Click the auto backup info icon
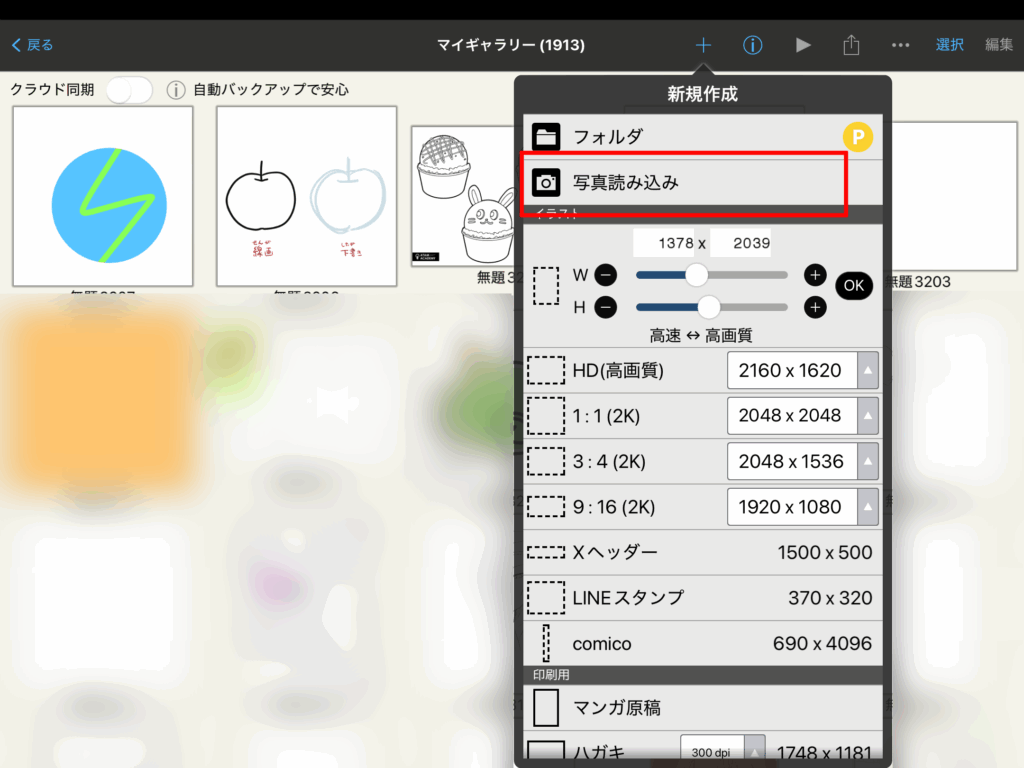This screenshot has width=1024, height=768. pos(176,90)
